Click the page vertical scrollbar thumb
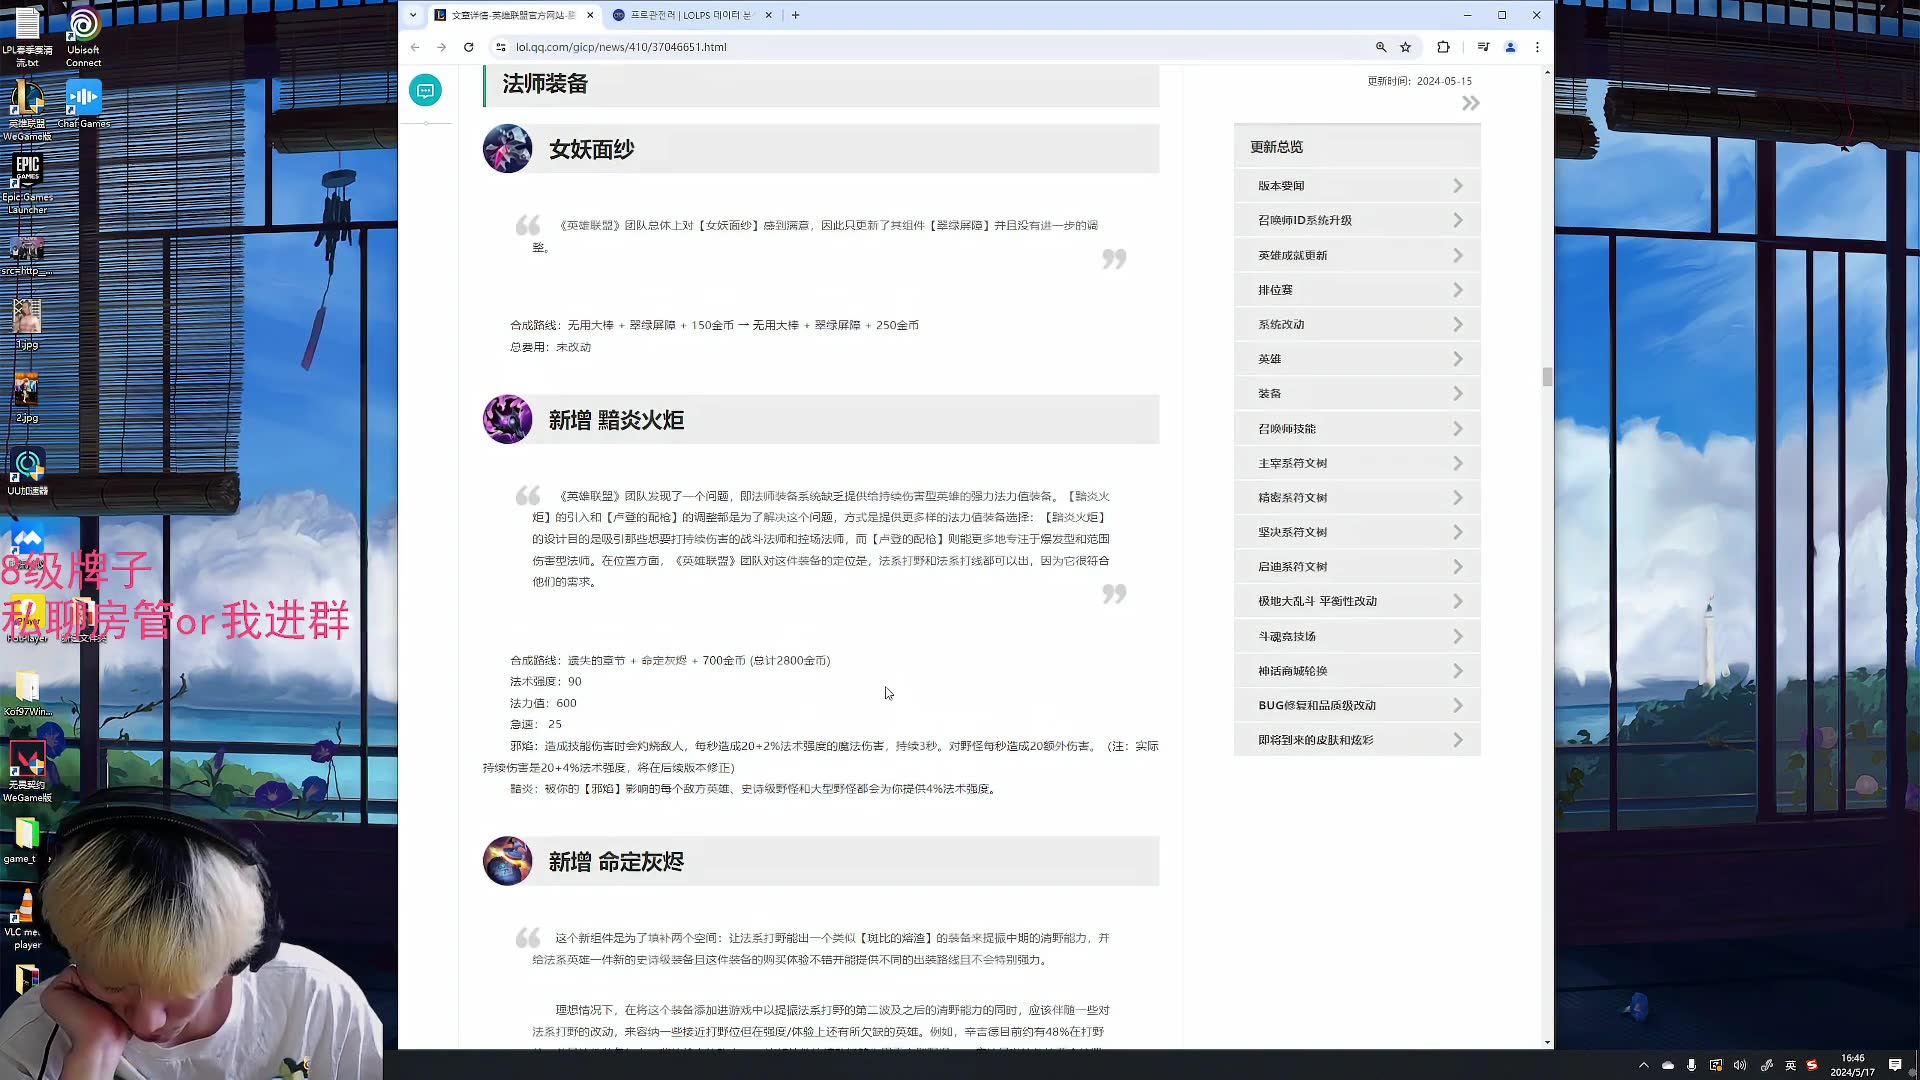Screen dimensions: 1920x1080 point(1547,377)
